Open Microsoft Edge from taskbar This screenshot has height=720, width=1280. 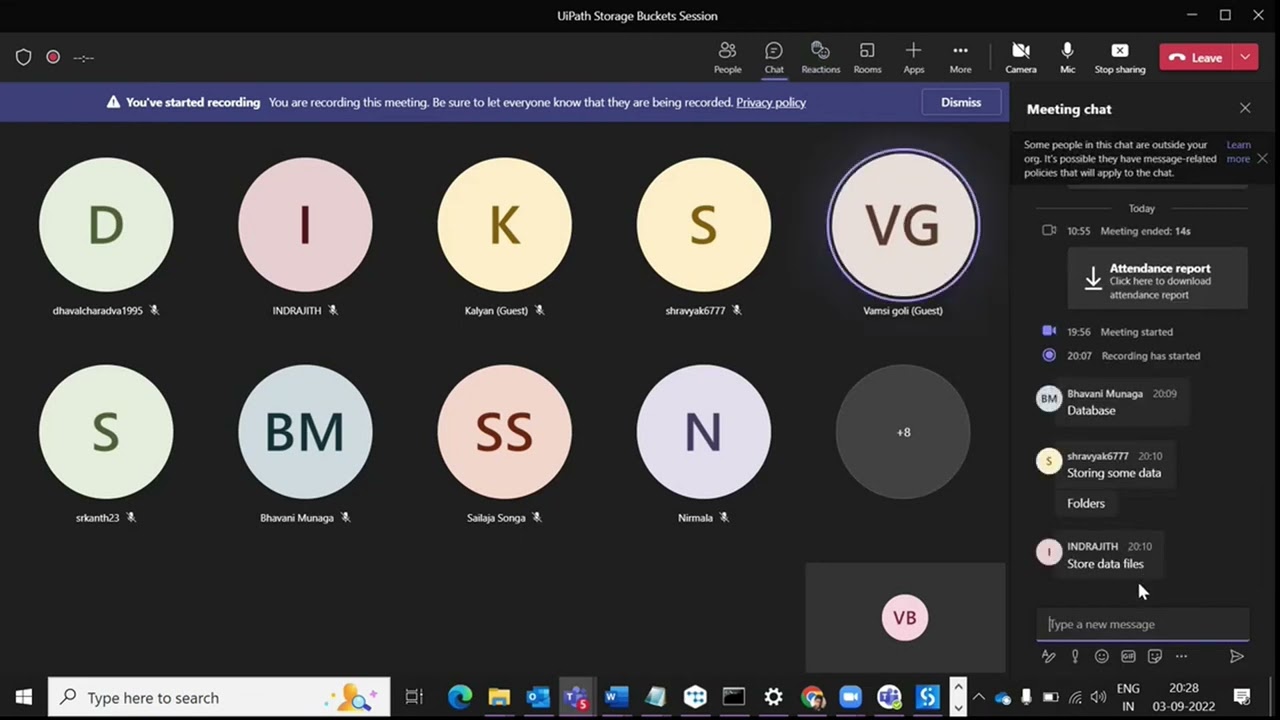pyautogui.click(x=460, y=697)
